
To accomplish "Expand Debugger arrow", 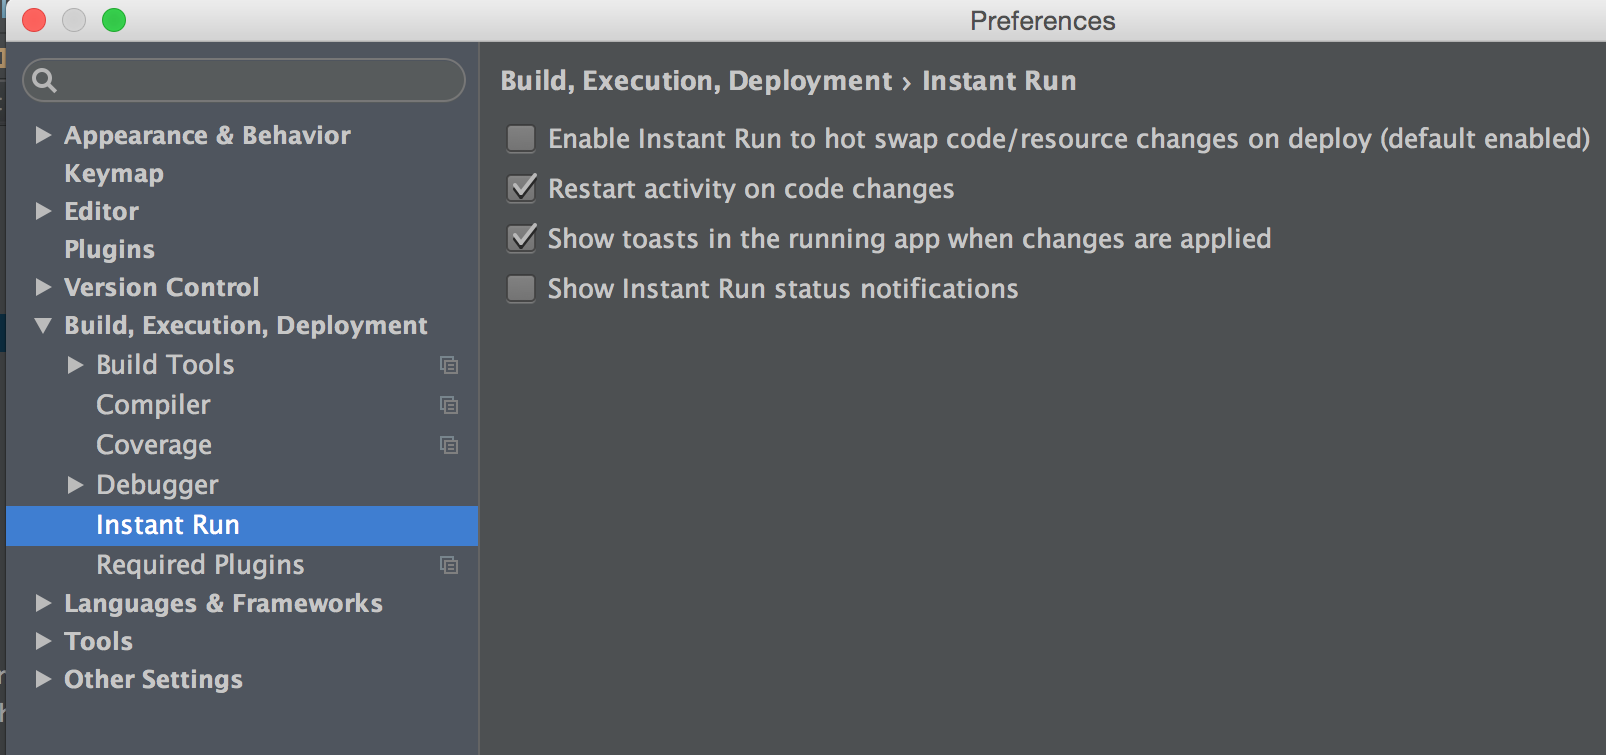I will 75,485.
